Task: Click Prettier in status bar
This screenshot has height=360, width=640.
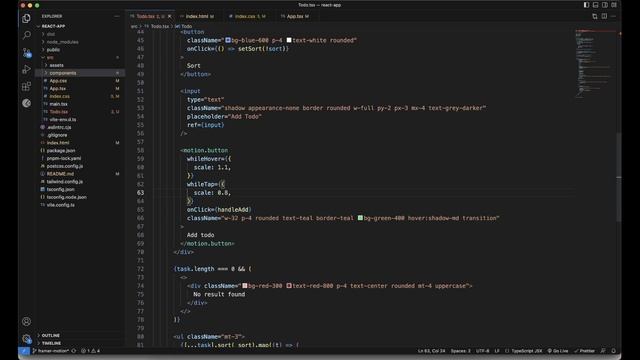Action: click(x=584, y=351)
